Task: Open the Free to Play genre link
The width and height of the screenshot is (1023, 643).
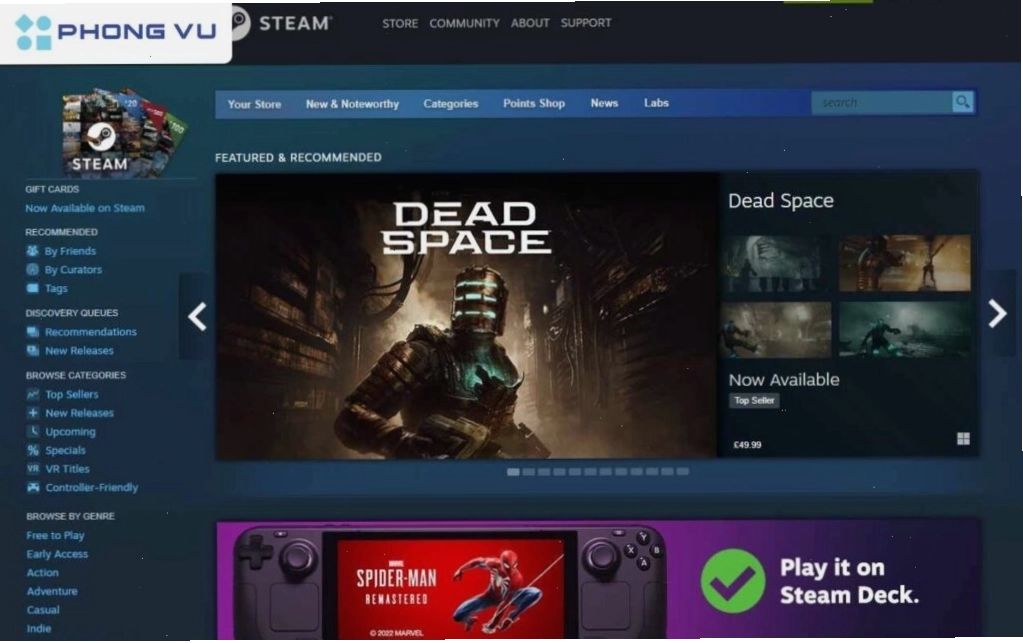Action: click(55, 535)
